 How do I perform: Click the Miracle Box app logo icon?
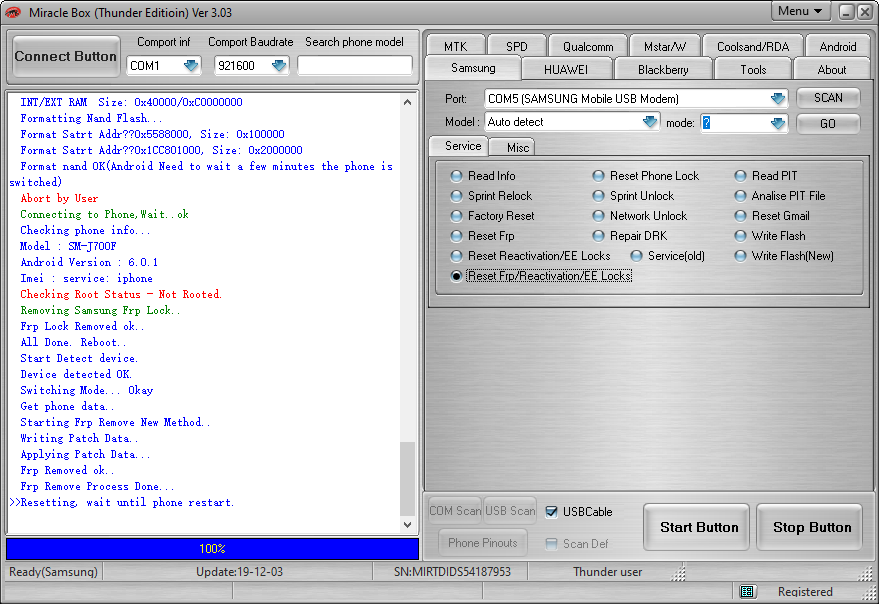tap(12, 12)
